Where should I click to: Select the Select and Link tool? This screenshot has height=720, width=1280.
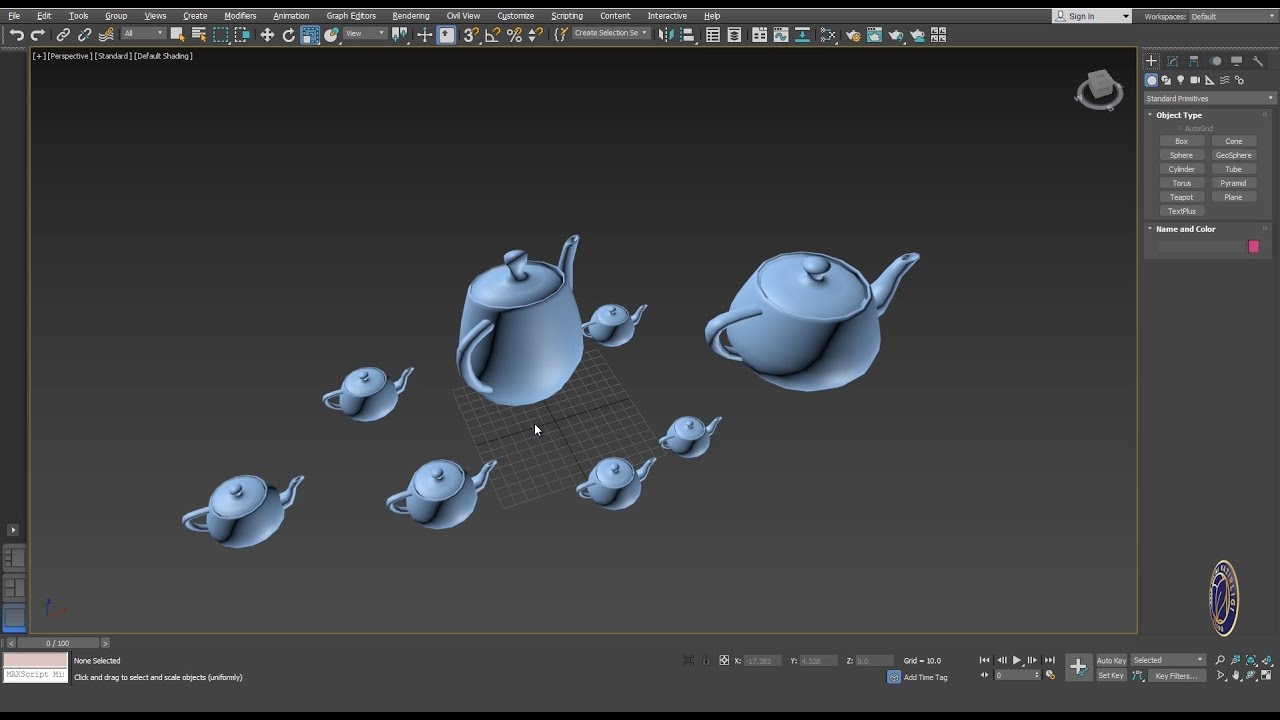tap(63, 35)
